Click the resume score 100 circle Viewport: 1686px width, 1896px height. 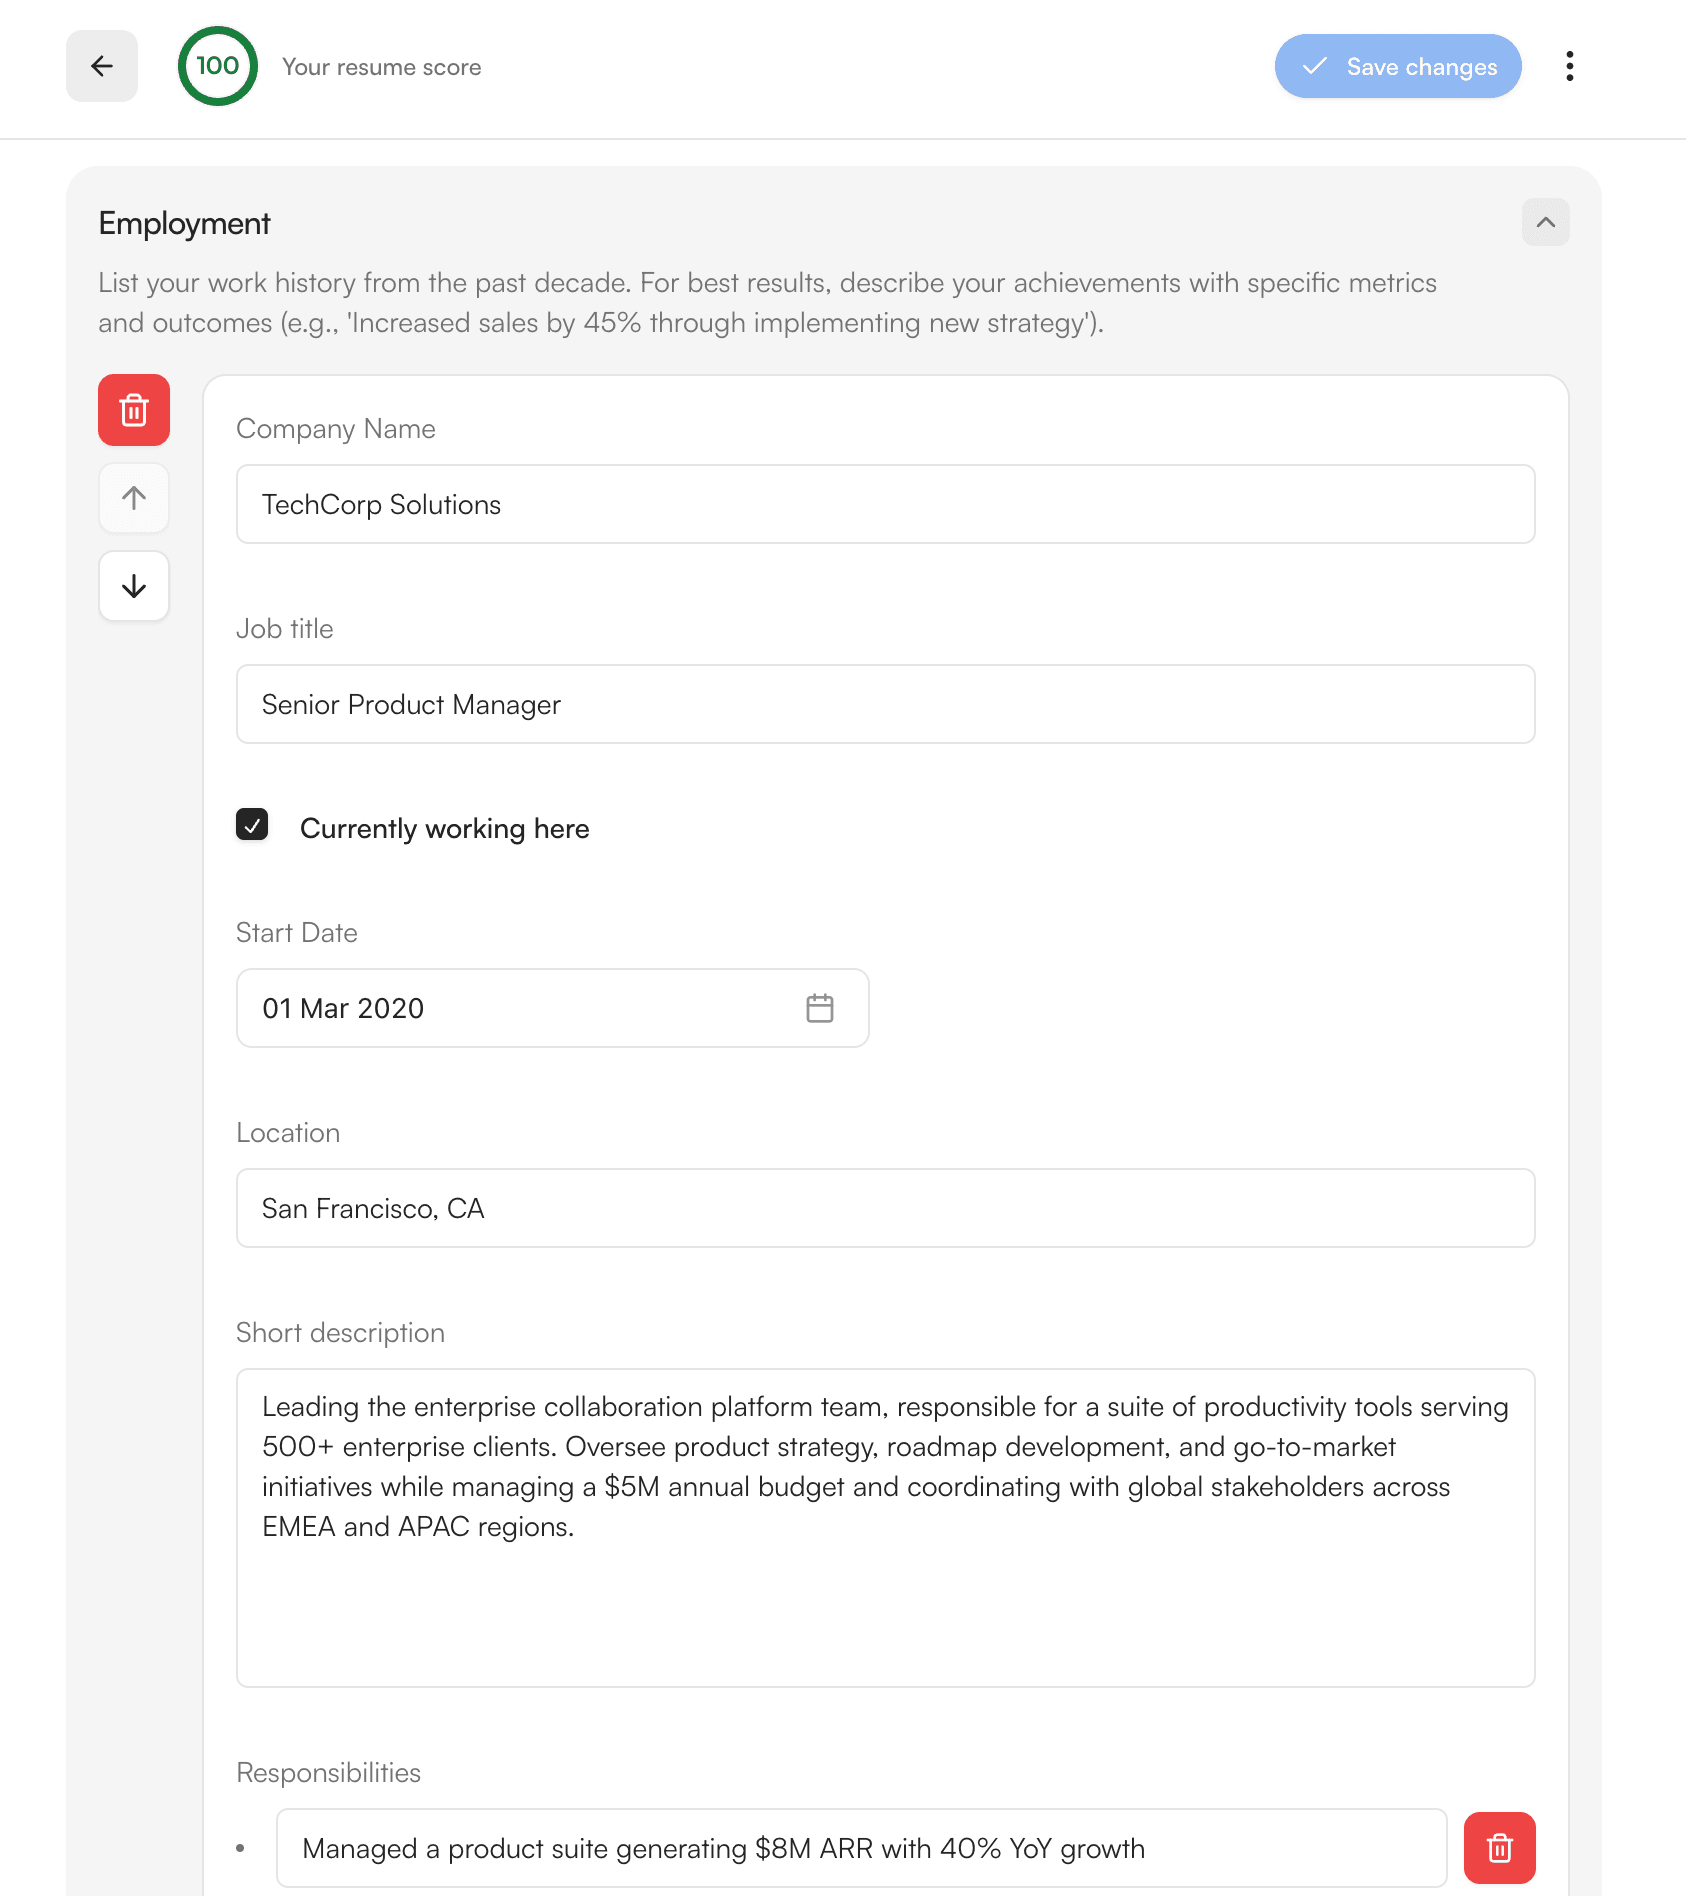pos(217,66)
